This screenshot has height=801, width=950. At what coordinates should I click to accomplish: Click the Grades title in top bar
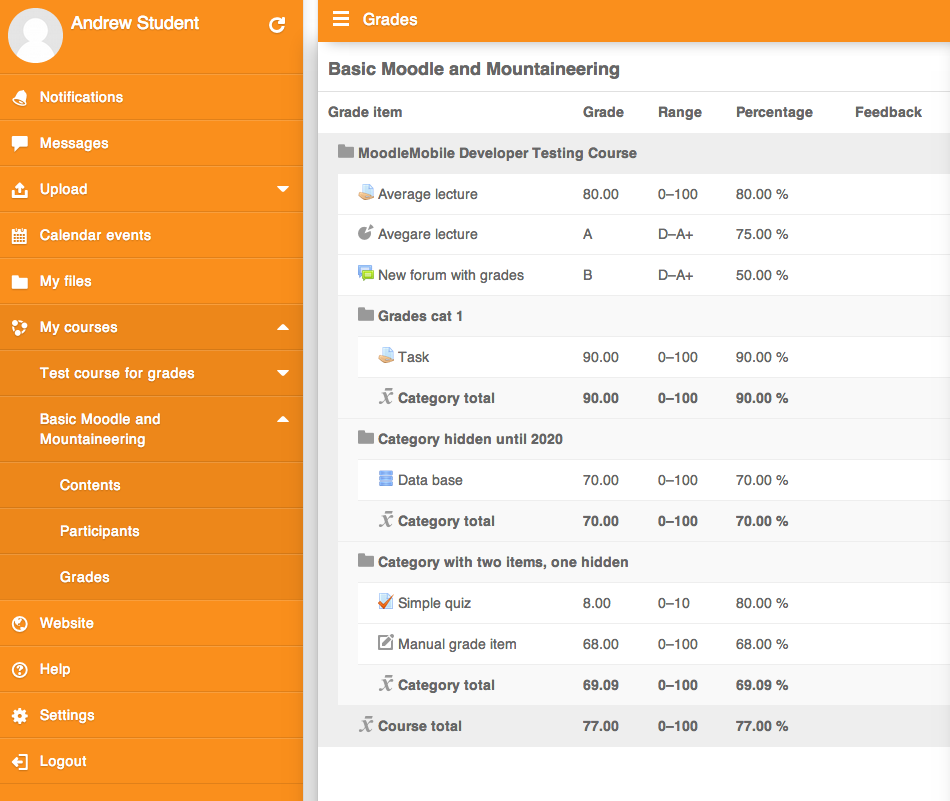(390, 19)
